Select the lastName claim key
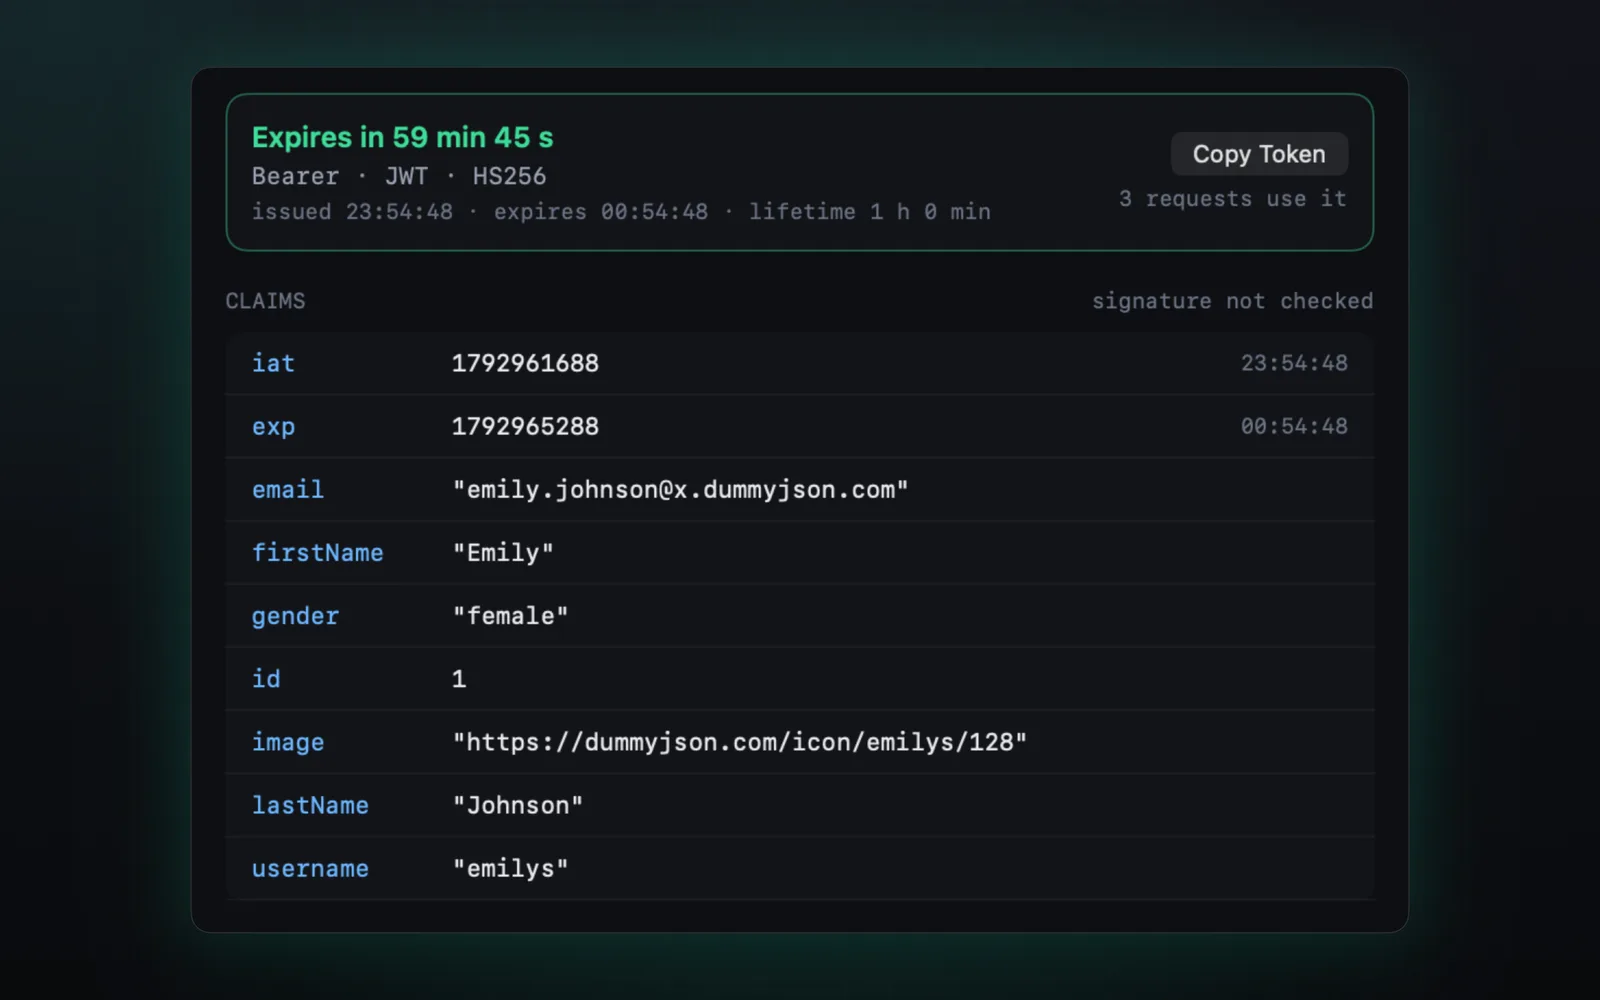This screenshot has width=1600, height=1000. 310,805
